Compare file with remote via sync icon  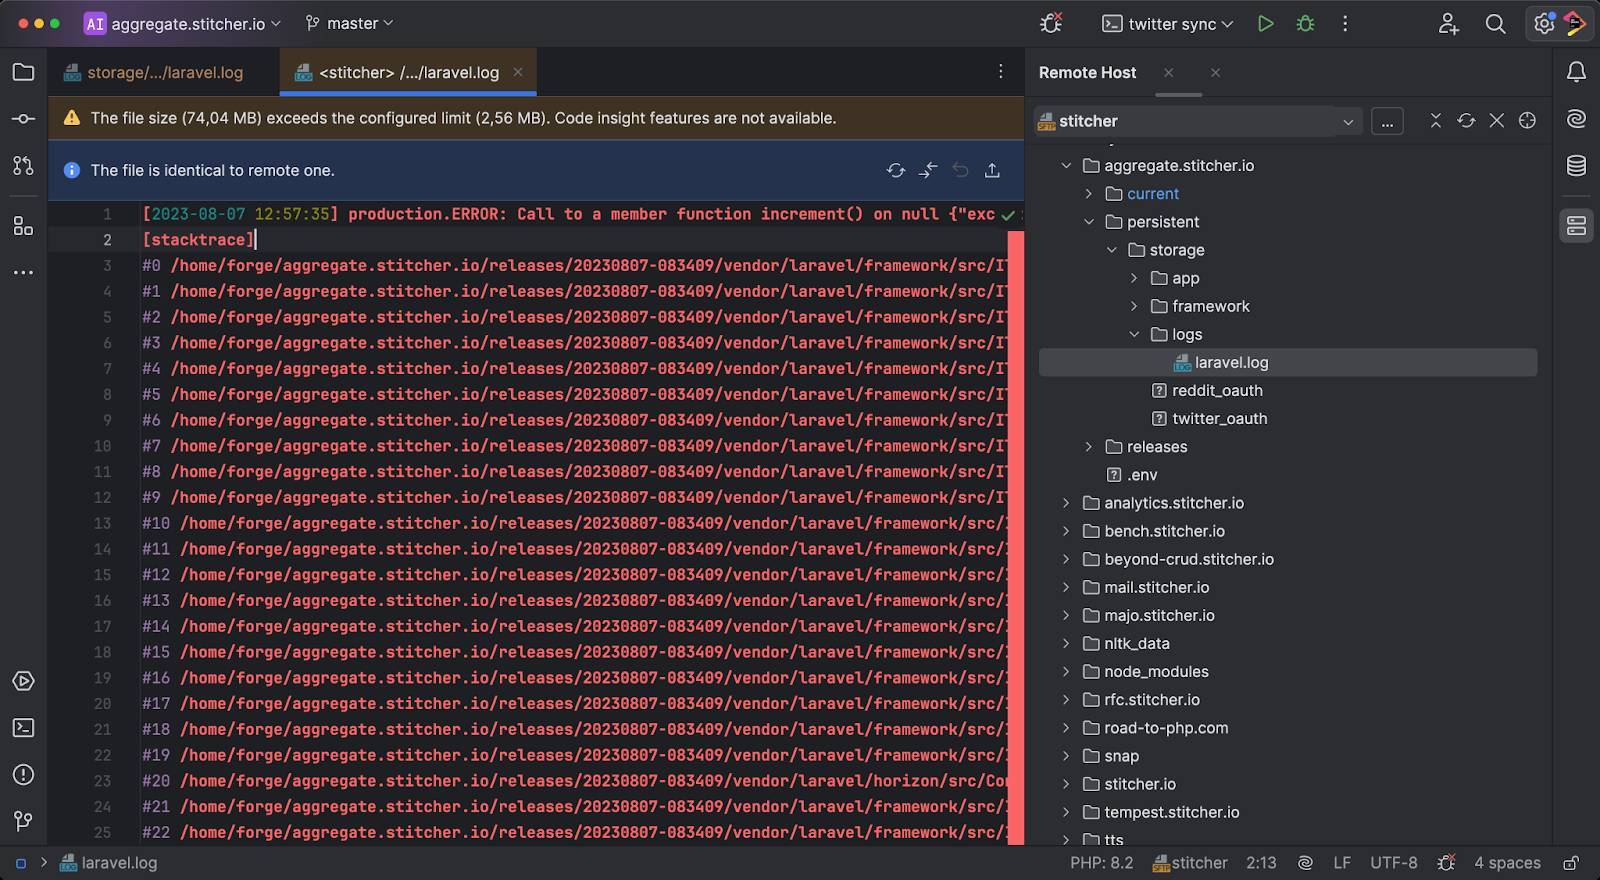click(x=896, y=171)
